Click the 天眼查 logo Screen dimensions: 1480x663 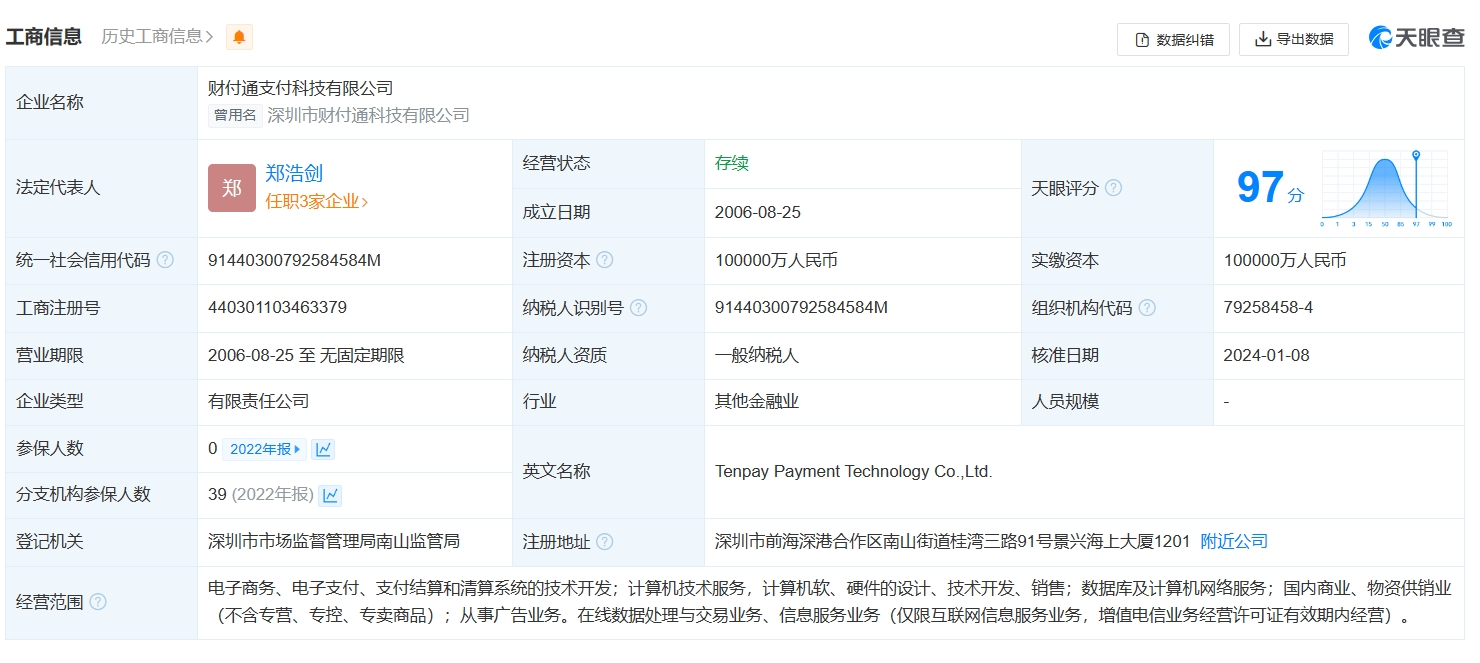(x=1415, y=38)
